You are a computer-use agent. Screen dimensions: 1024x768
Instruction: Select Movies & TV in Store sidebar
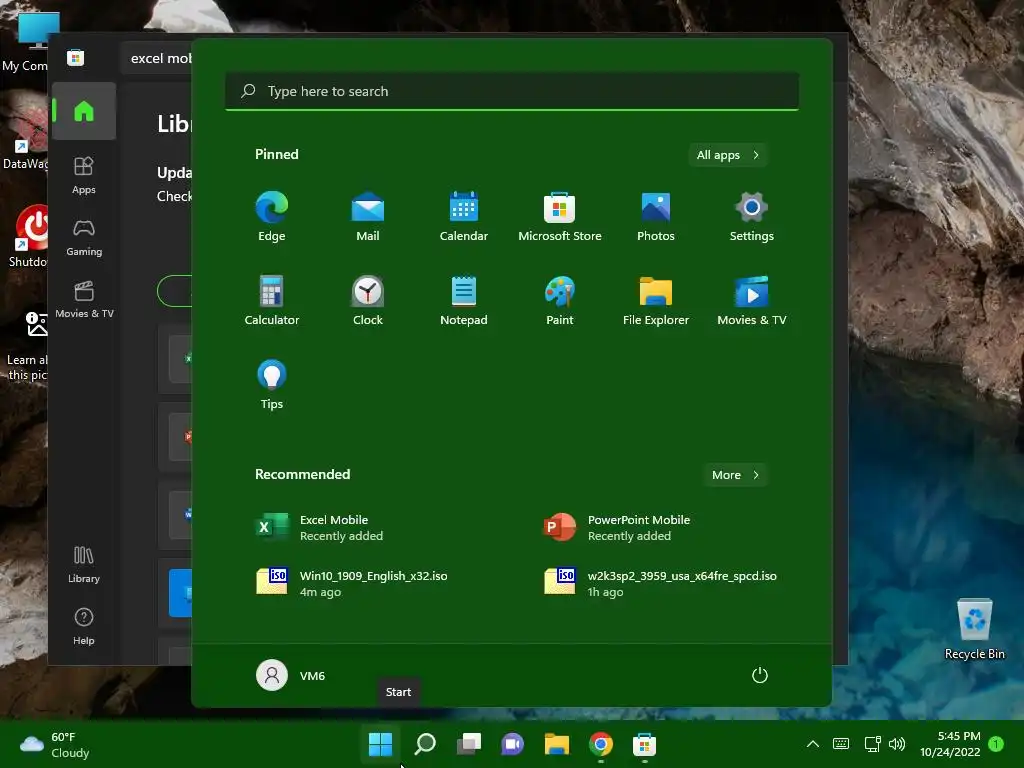click(84, 299)
